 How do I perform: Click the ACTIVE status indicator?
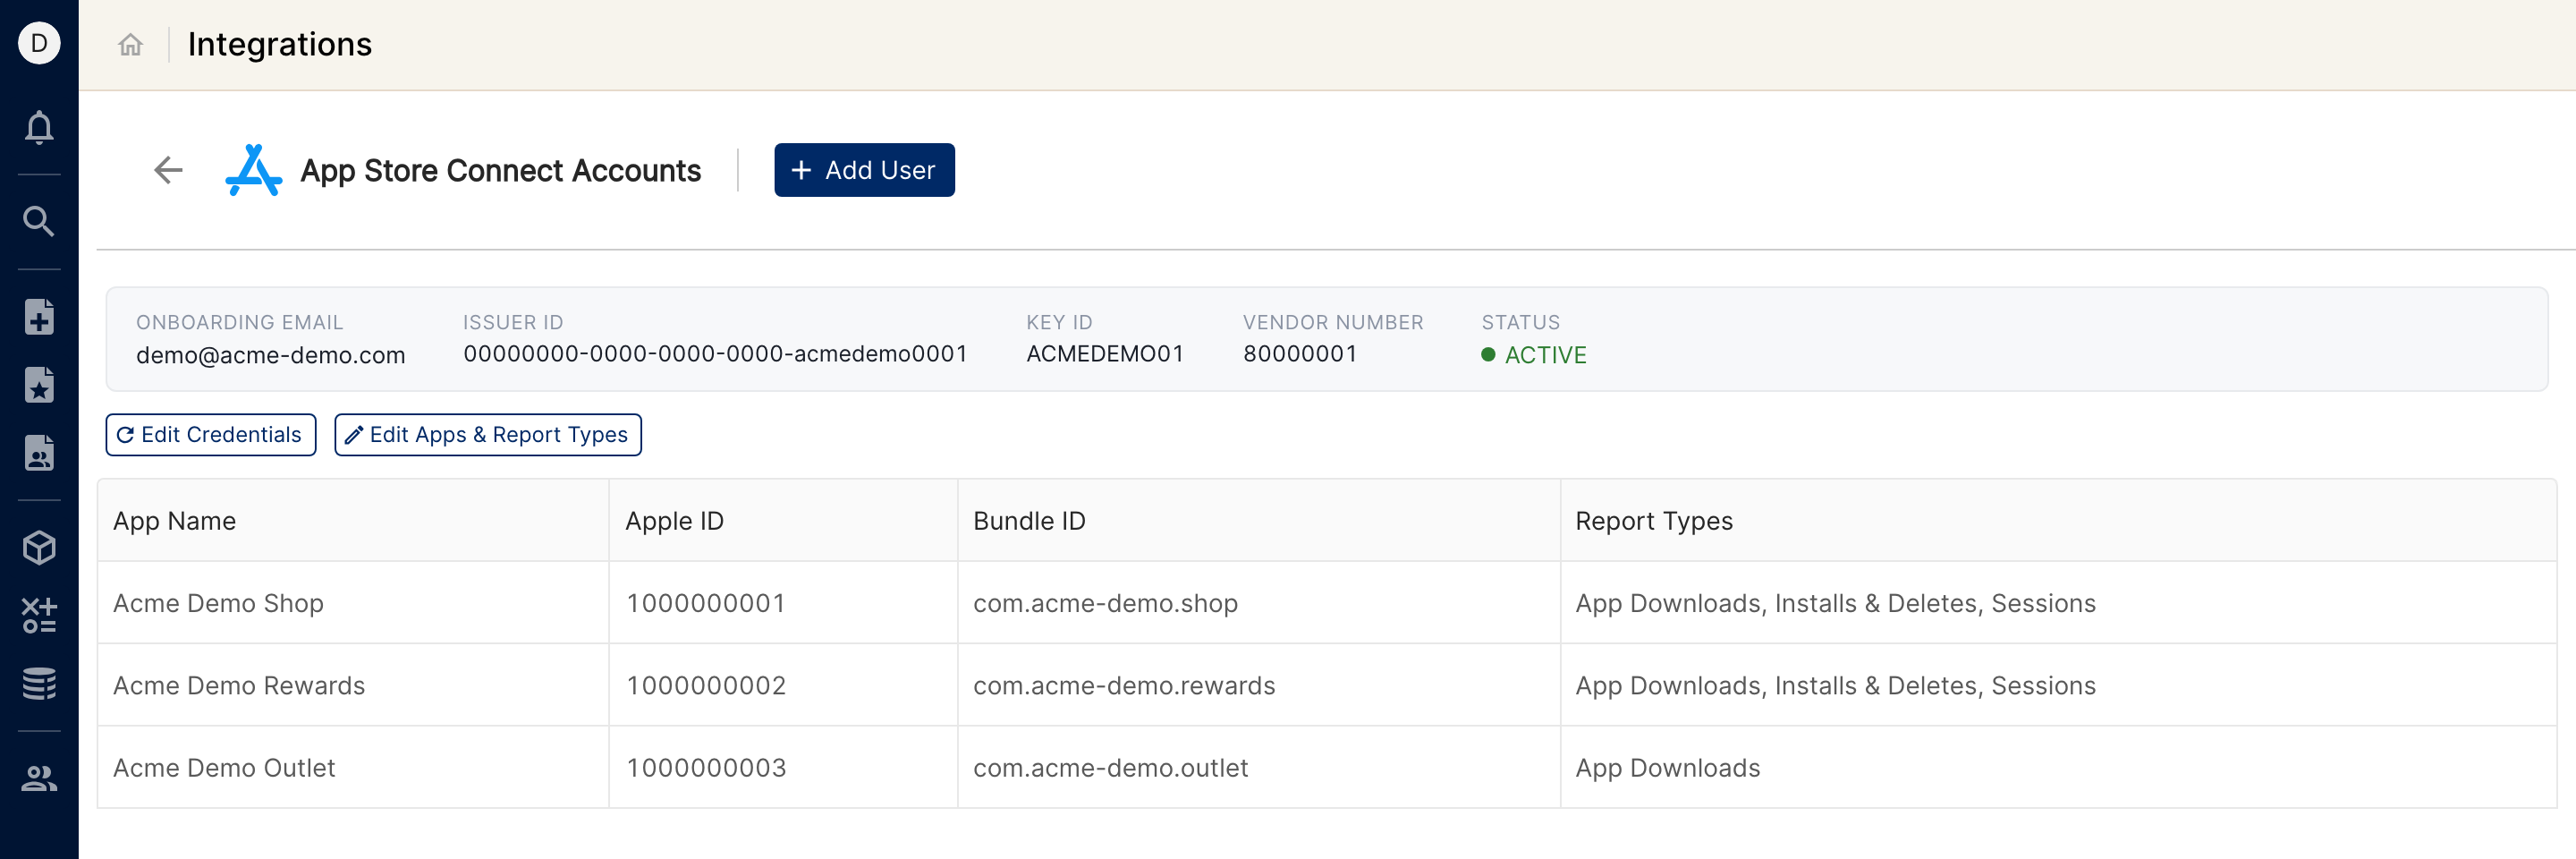point(1533,355)
